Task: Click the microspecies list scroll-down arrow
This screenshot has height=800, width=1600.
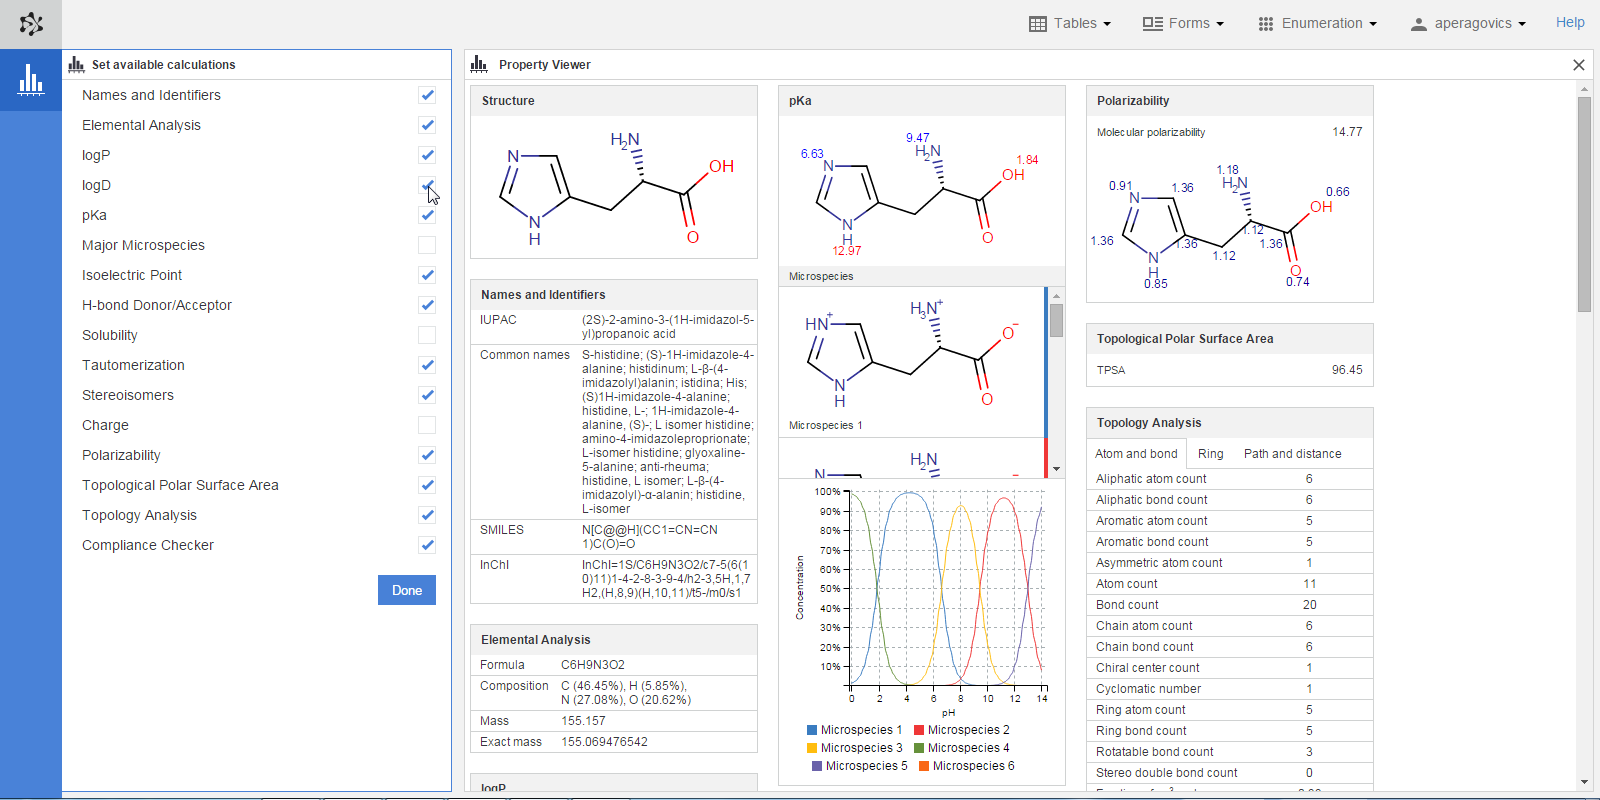Action: (1056, 468)
